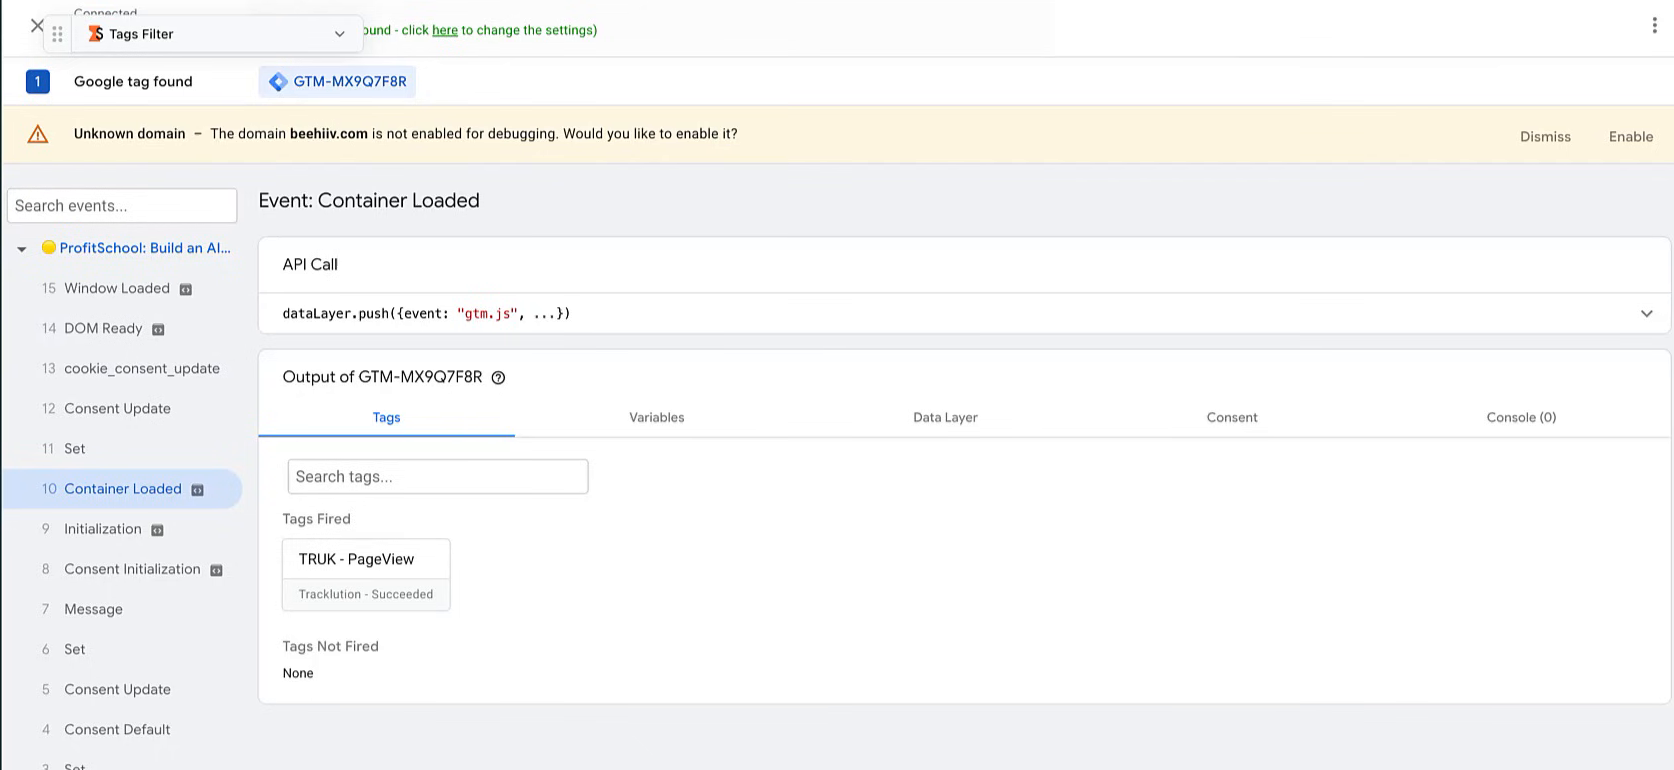Image resolution: width=1674 pixels, height=770 pixels.
Task: Click the blue number 1 badge
Action: point(38,81)
